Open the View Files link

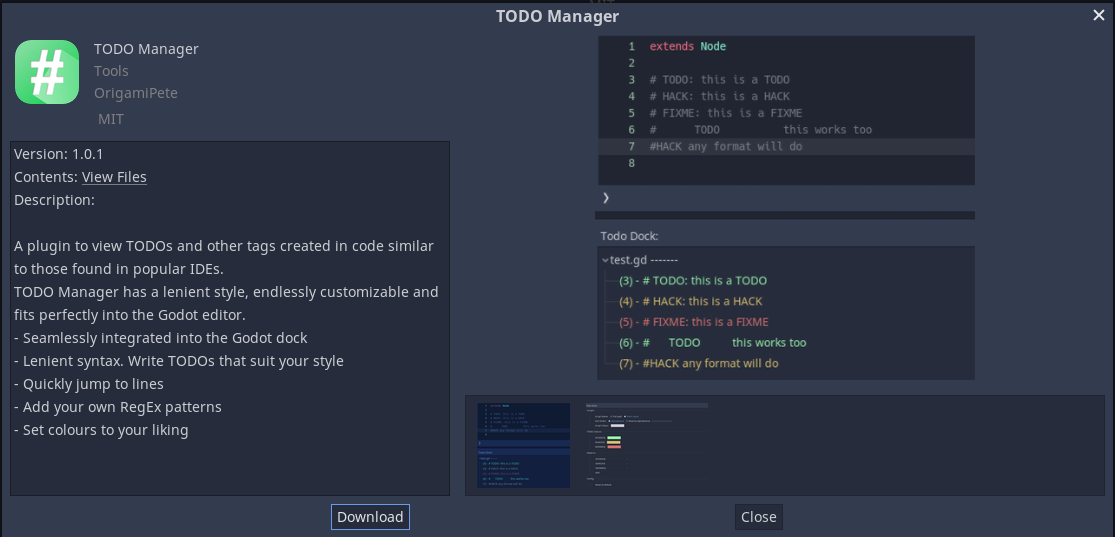click(x=114, y=177)
